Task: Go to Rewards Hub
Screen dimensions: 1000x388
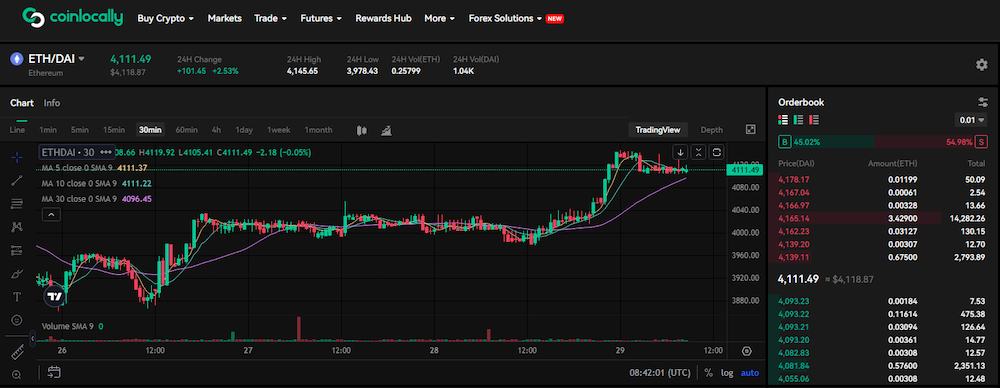Action: click(x=383, y=19)
